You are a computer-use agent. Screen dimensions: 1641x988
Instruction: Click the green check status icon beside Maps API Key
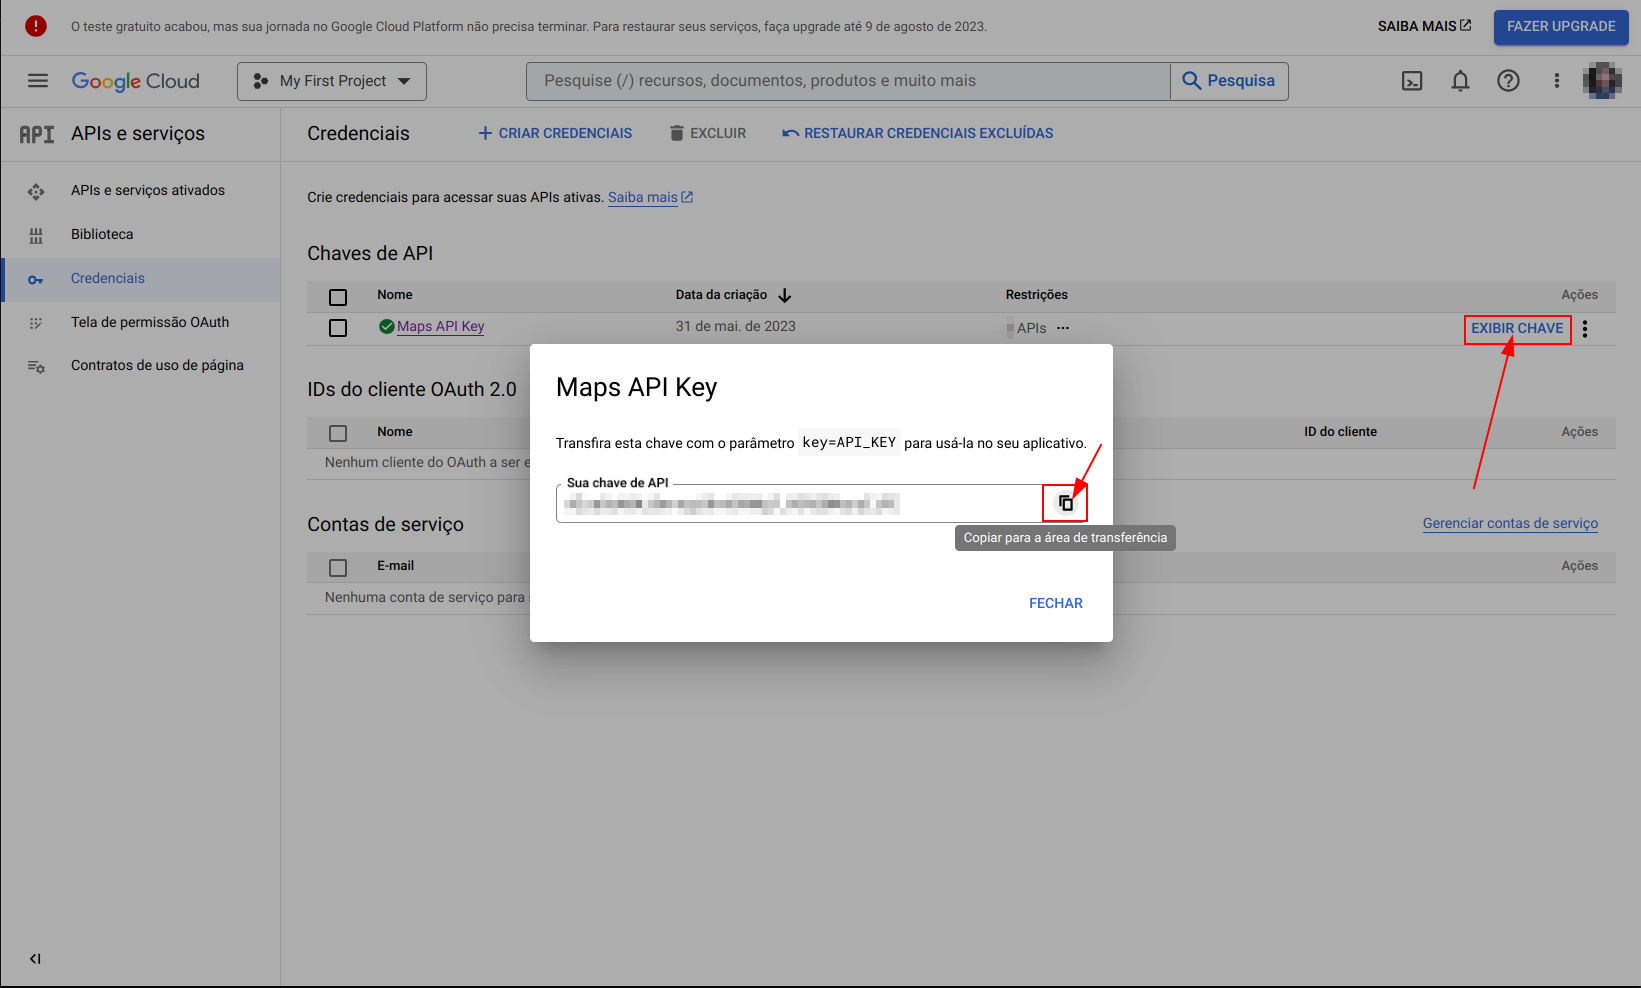point(386,326)
